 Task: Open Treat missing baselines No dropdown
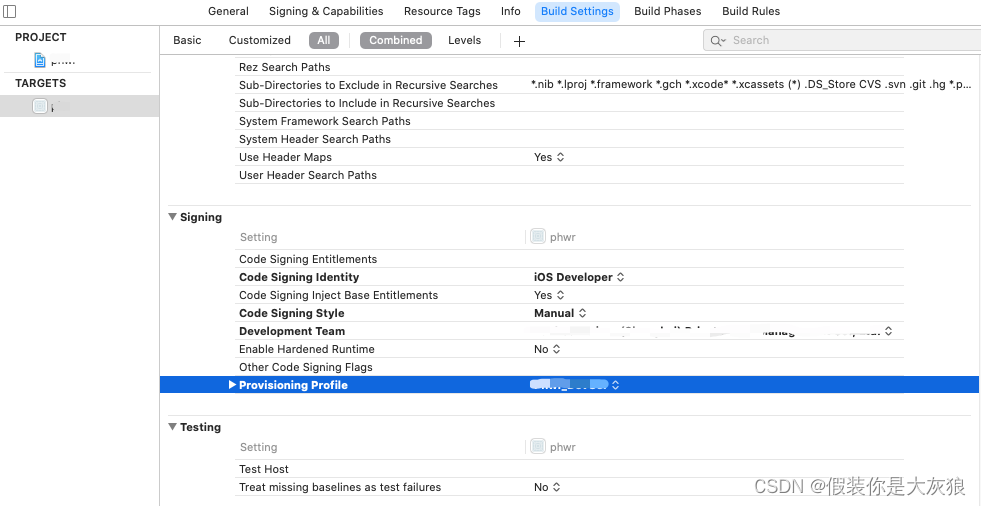(x=547, y=487)
